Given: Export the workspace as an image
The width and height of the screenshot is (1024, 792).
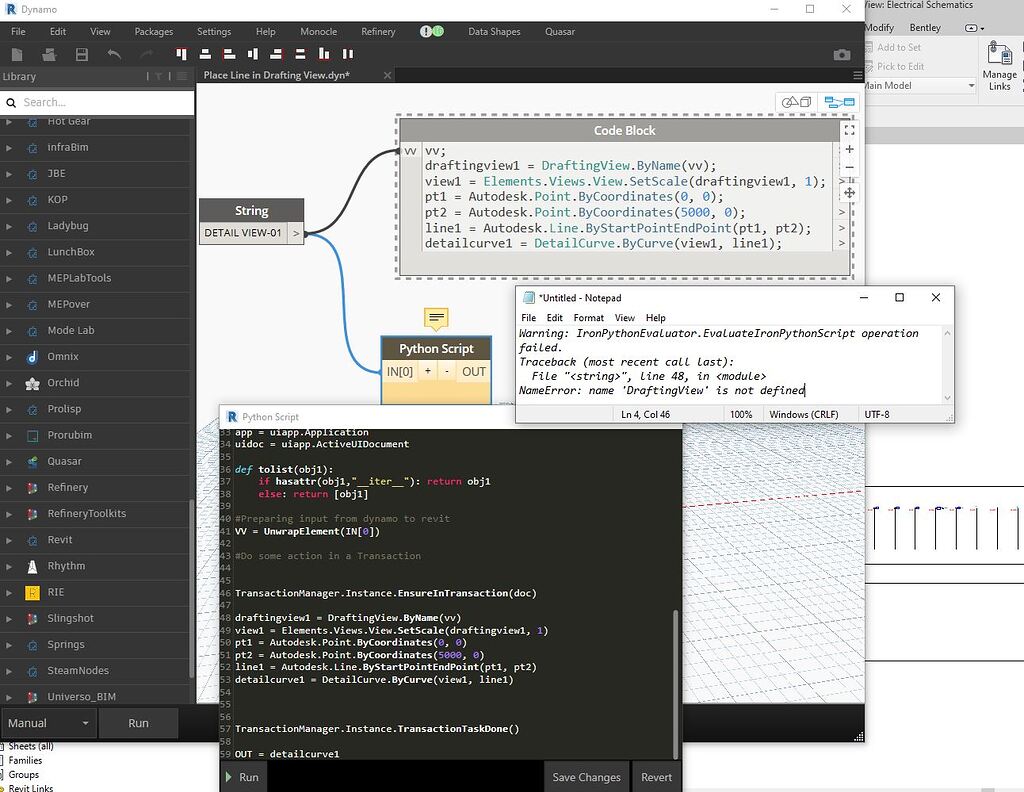Looking at the screenshot, I should pyautogui.click(x=842, y=56).
